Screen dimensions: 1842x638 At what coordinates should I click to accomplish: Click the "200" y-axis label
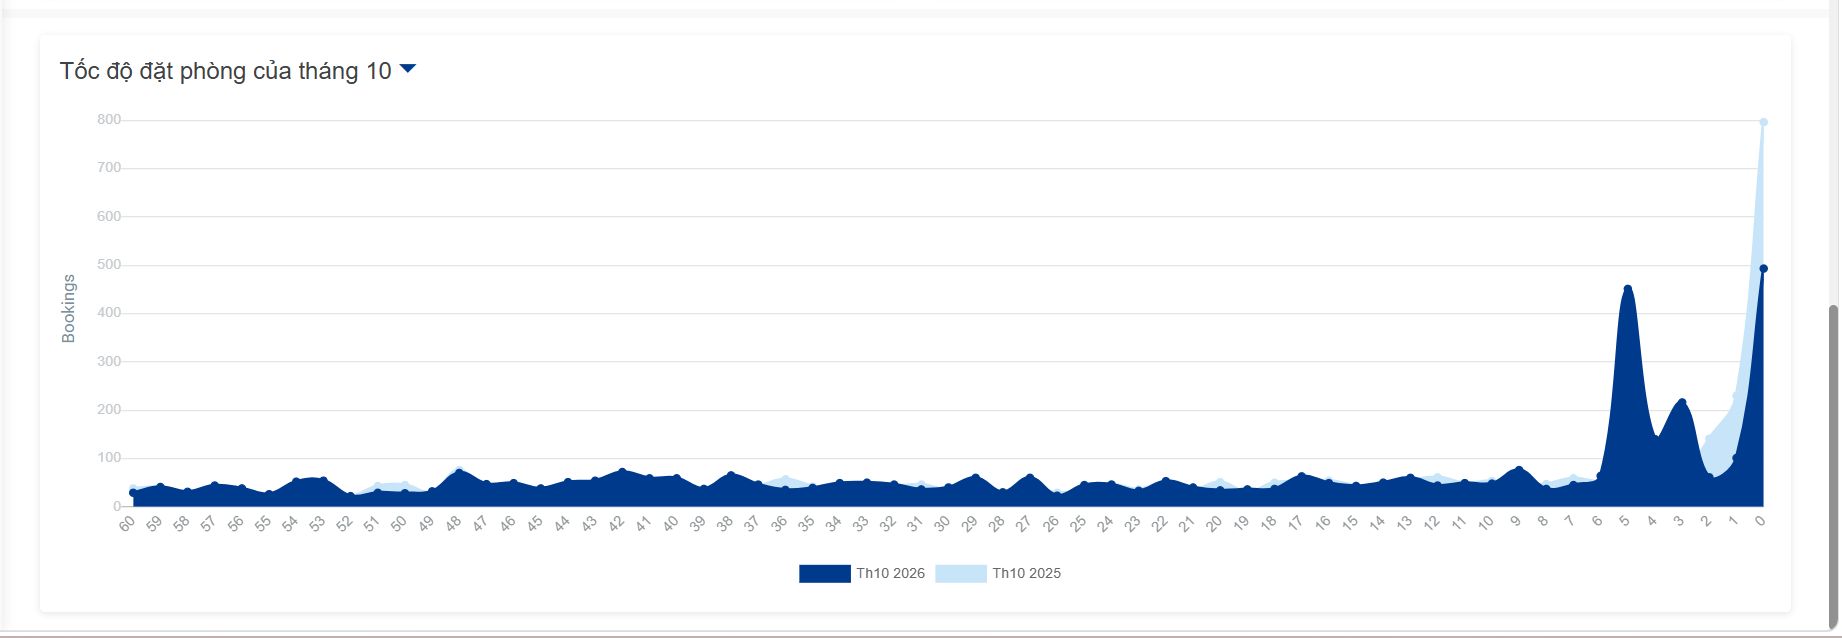pyautogui.click(x=109, y=410)
